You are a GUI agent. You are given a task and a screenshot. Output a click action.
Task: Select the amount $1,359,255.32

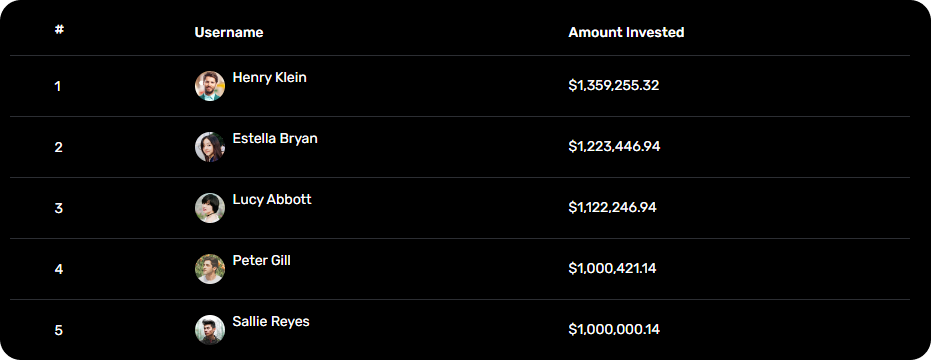(614, 86)
